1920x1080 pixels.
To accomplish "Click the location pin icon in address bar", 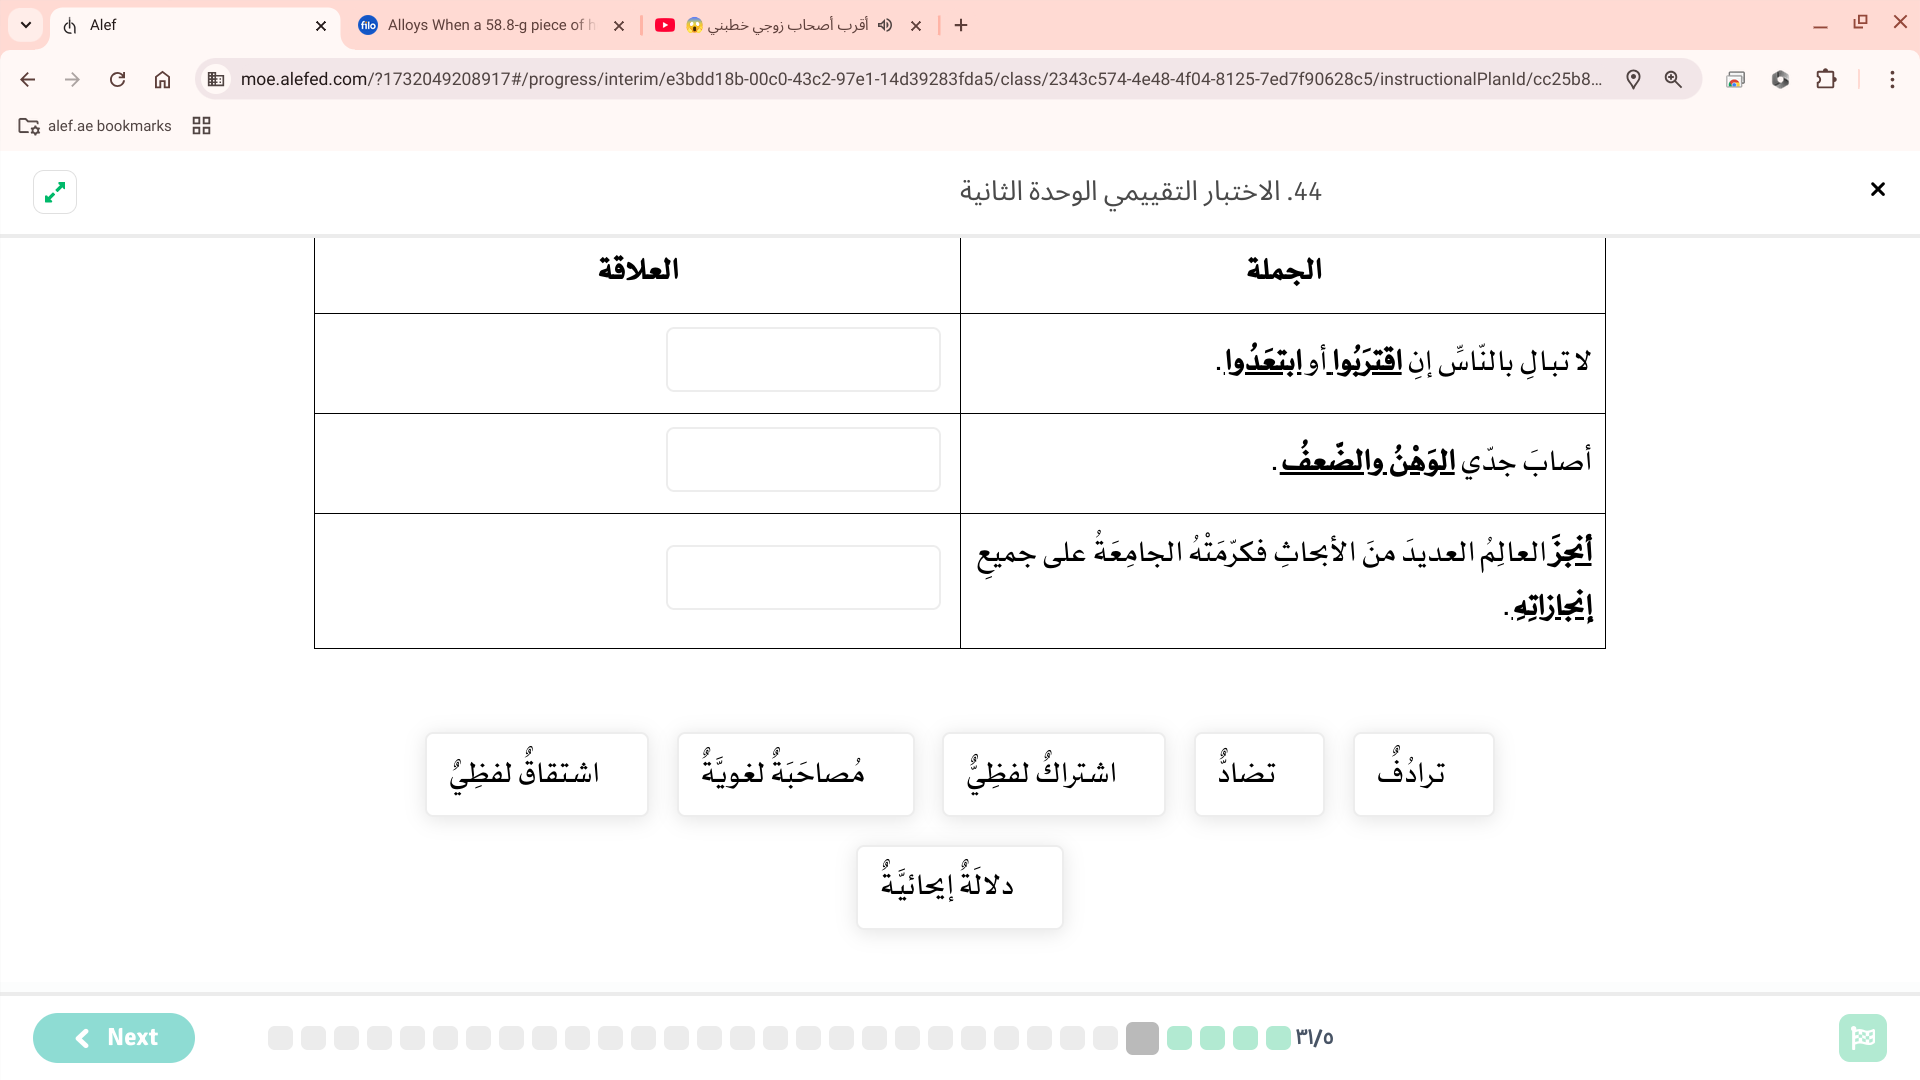I will pyautogui.click(x=1633, y=80).
